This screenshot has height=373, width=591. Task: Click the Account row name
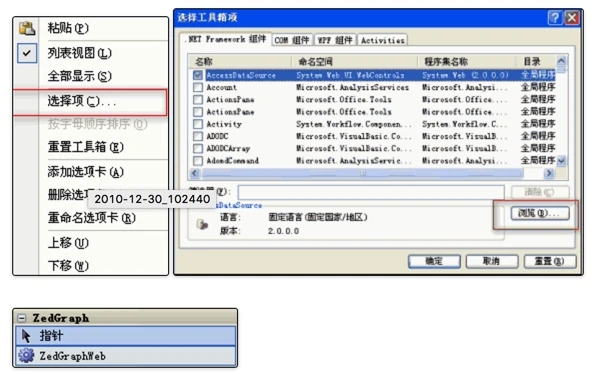point(222,87)
